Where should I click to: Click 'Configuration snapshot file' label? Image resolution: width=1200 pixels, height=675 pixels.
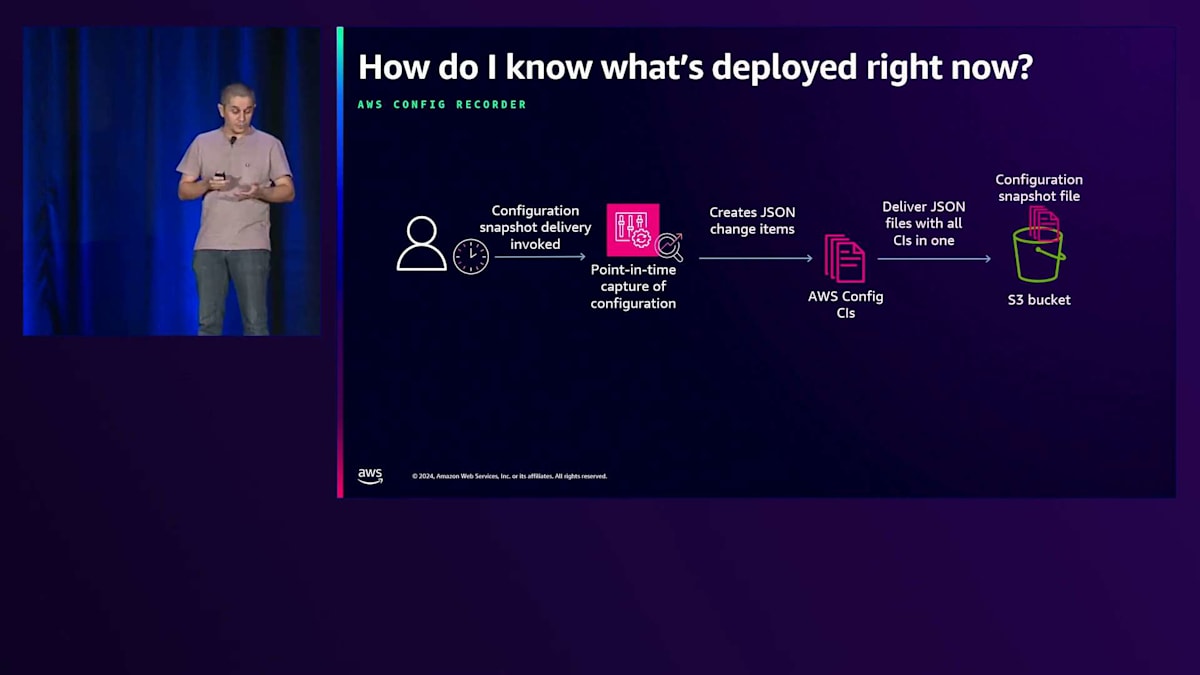click(1039, 188)
